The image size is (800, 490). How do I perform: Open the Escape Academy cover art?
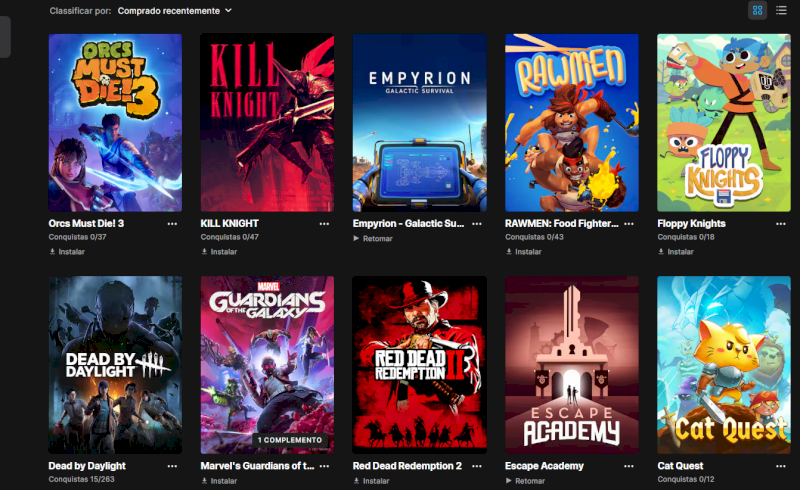pyautogui.click(x=572, y=365)
